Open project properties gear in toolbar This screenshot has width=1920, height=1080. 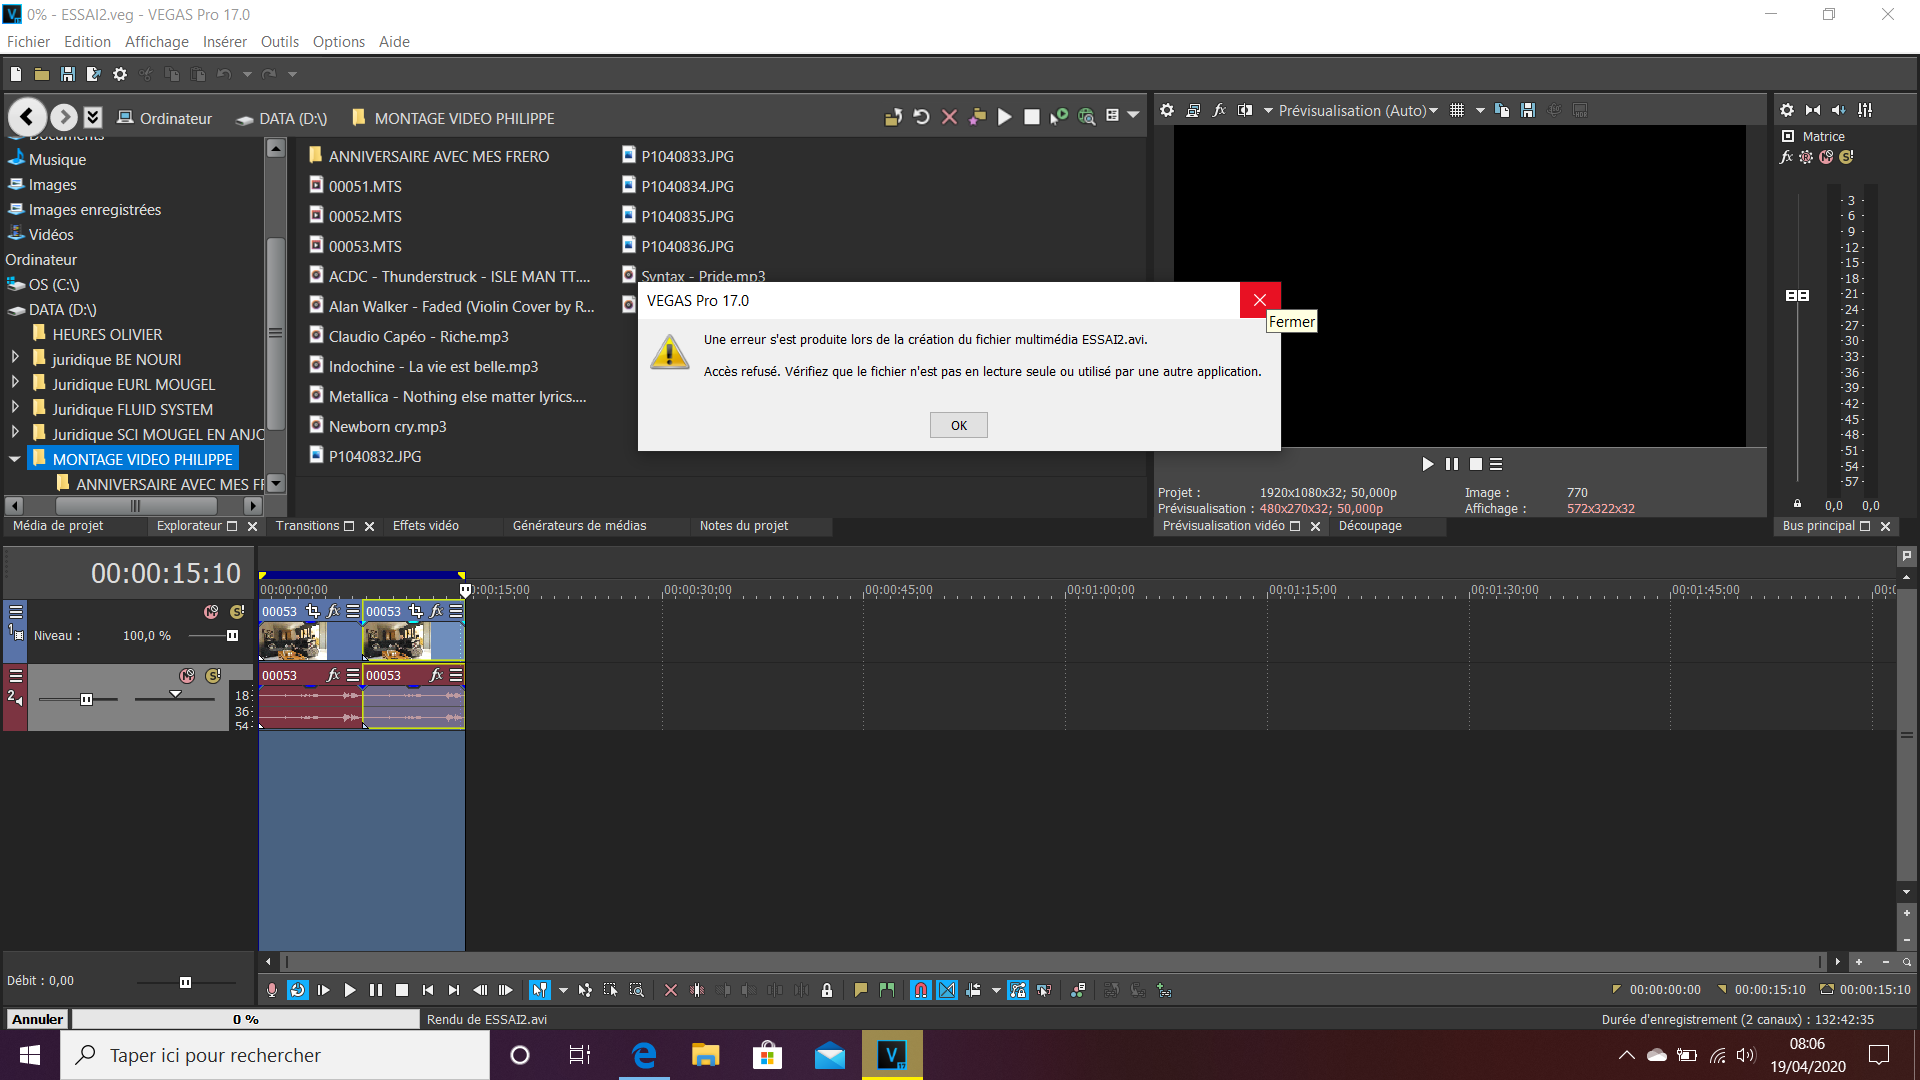(120, 74)
